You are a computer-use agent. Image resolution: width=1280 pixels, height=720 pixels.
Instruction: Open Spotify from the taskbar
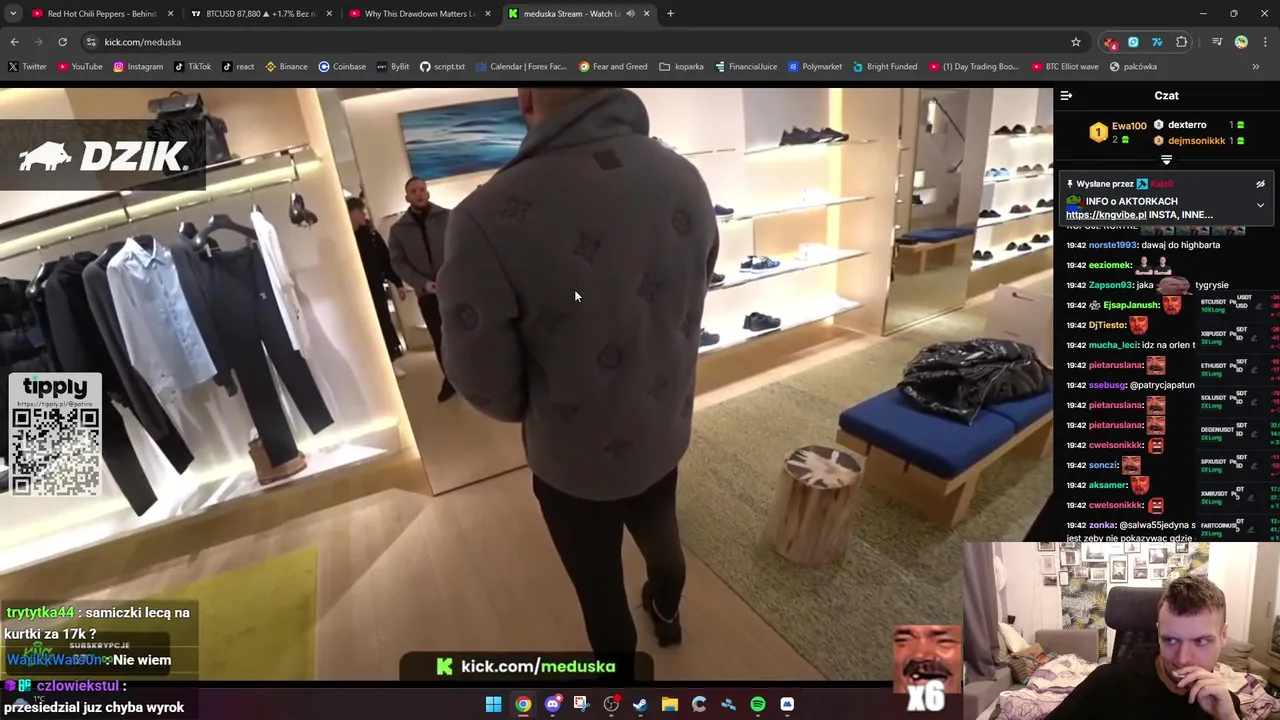pyautogui.click(x=758, y=704)
